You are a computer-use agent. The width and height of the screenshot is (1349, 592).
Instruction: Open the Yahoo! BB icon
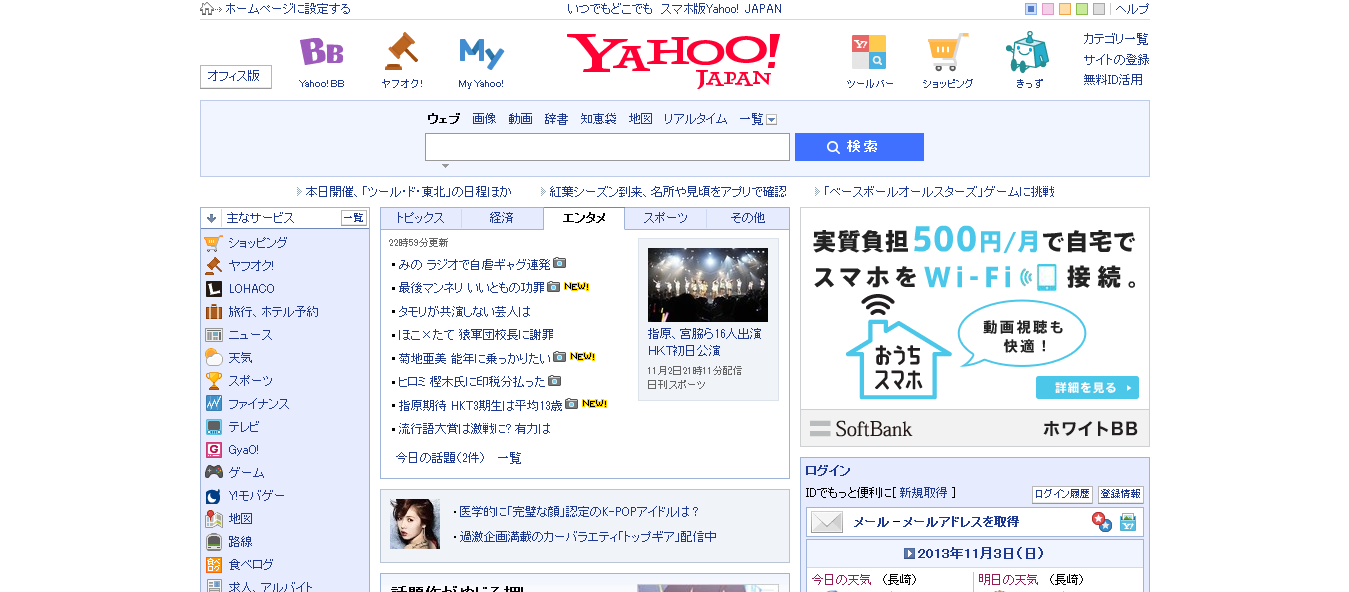coord(321,52)
